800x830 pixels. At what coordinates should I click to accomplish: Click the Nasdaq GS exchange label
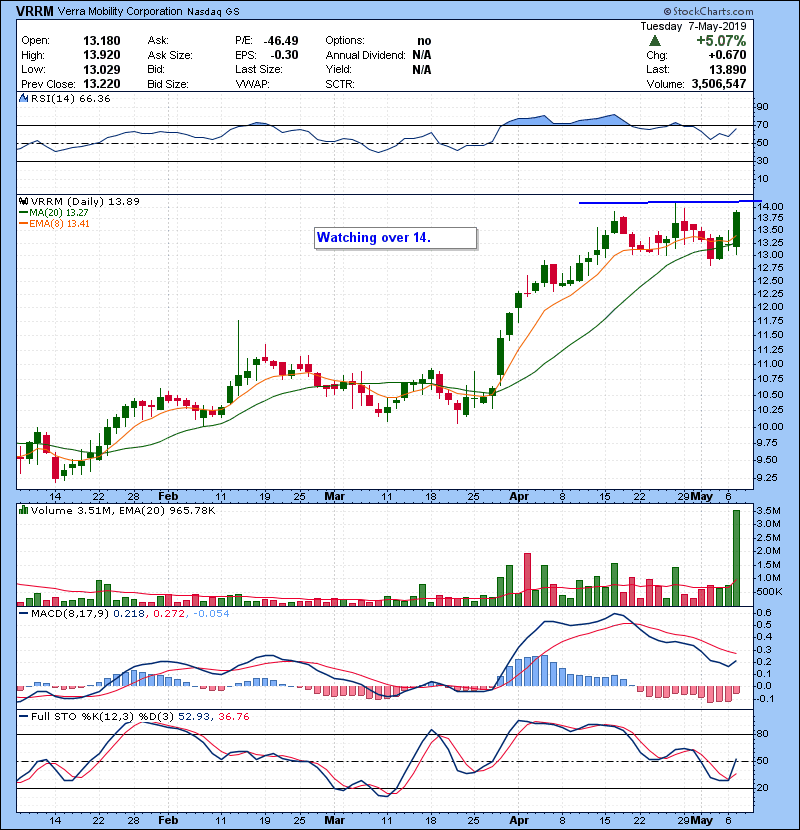[213, 12]
